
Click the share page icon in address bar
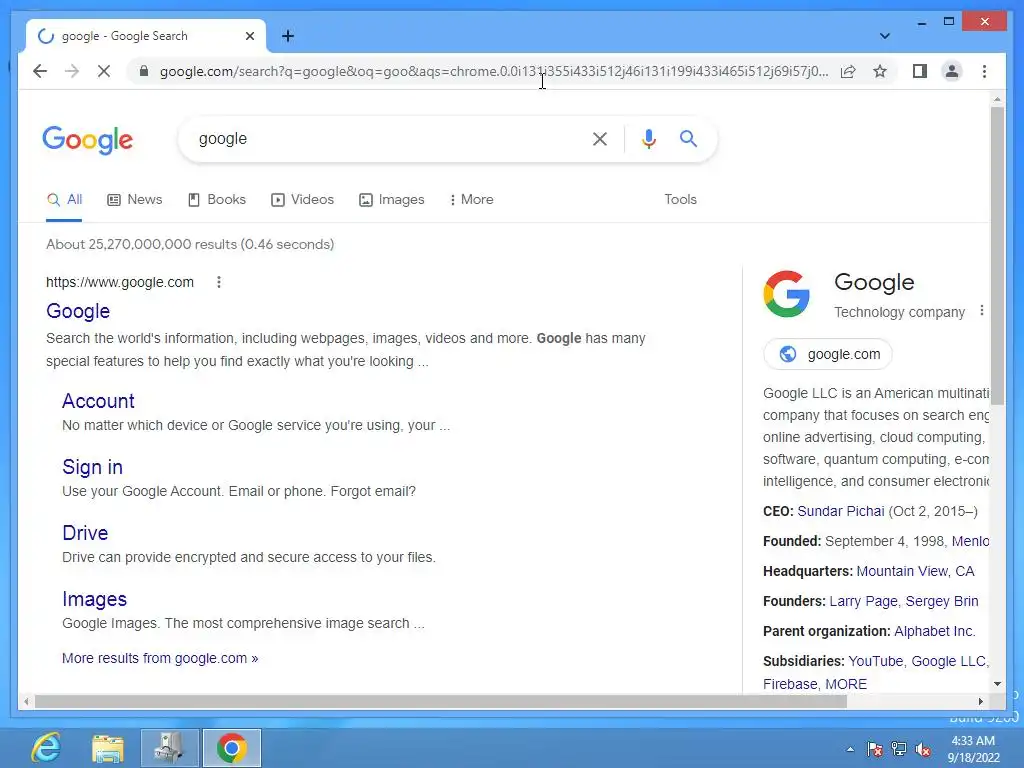tap(848, 71)
